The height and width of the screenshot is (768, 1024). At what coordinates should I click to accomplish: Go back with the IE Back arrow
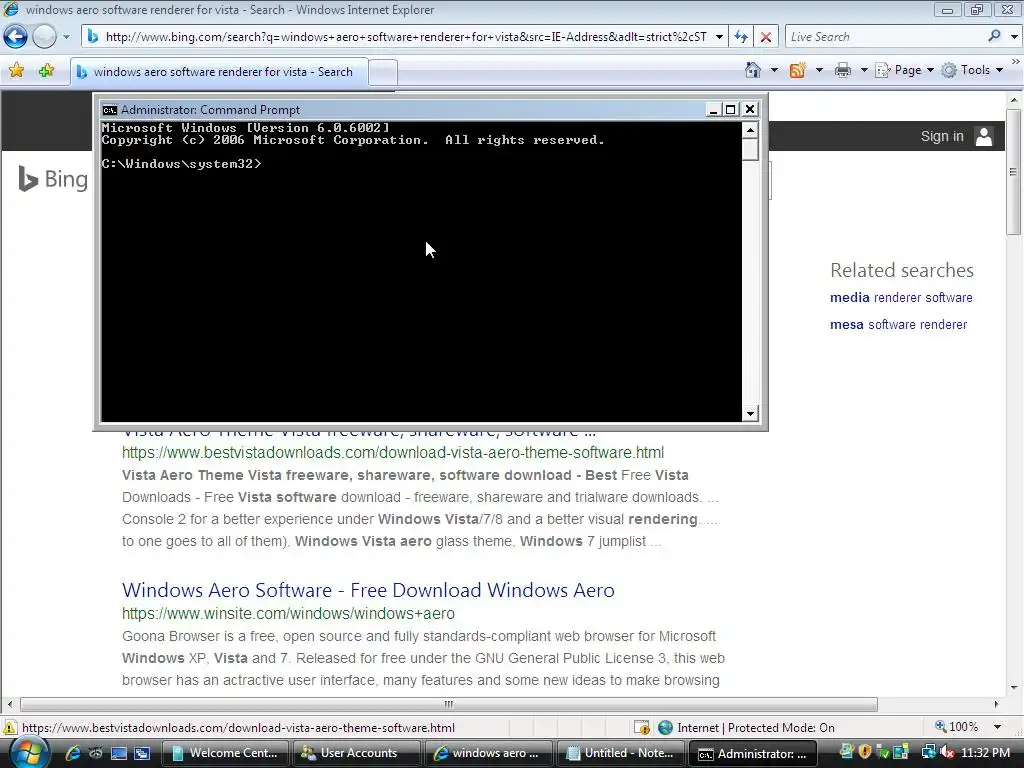coord(16,37)
